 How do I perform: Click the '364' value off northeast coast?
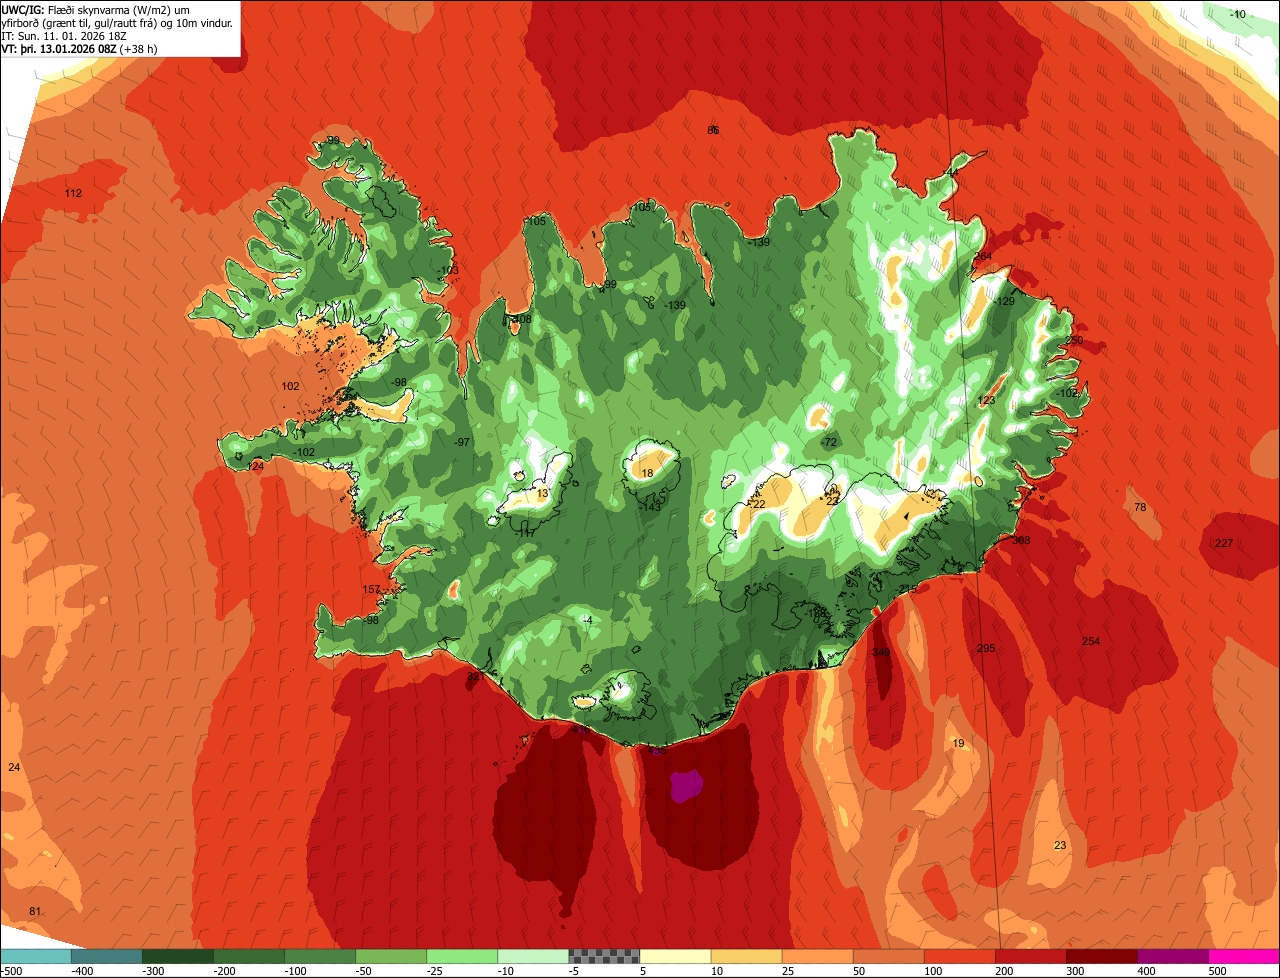pos(983,257)
